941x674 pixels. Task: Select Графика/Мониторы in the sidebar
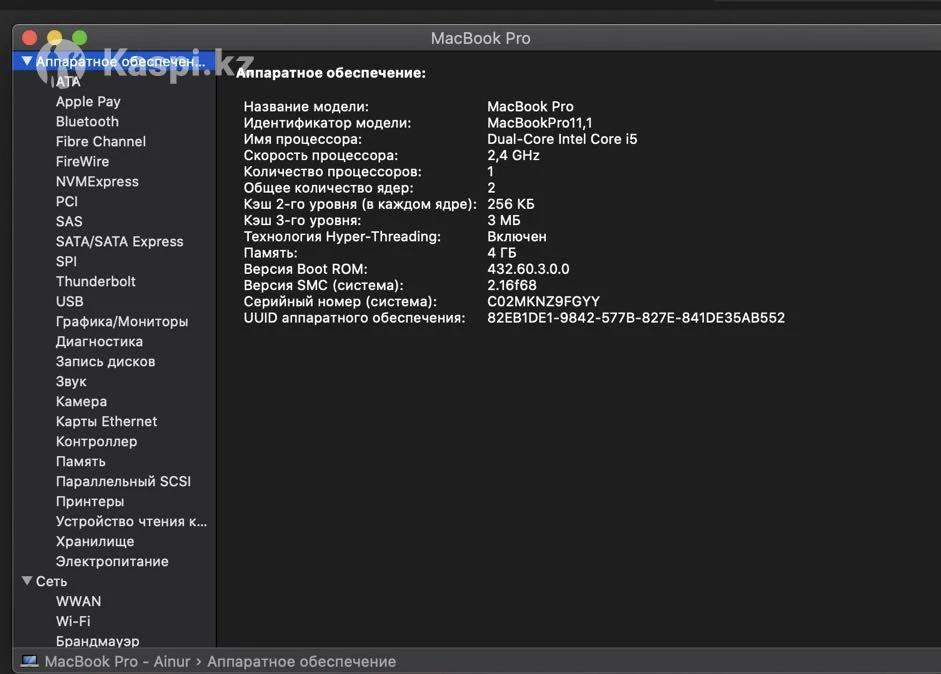click(x=122, y=321)
